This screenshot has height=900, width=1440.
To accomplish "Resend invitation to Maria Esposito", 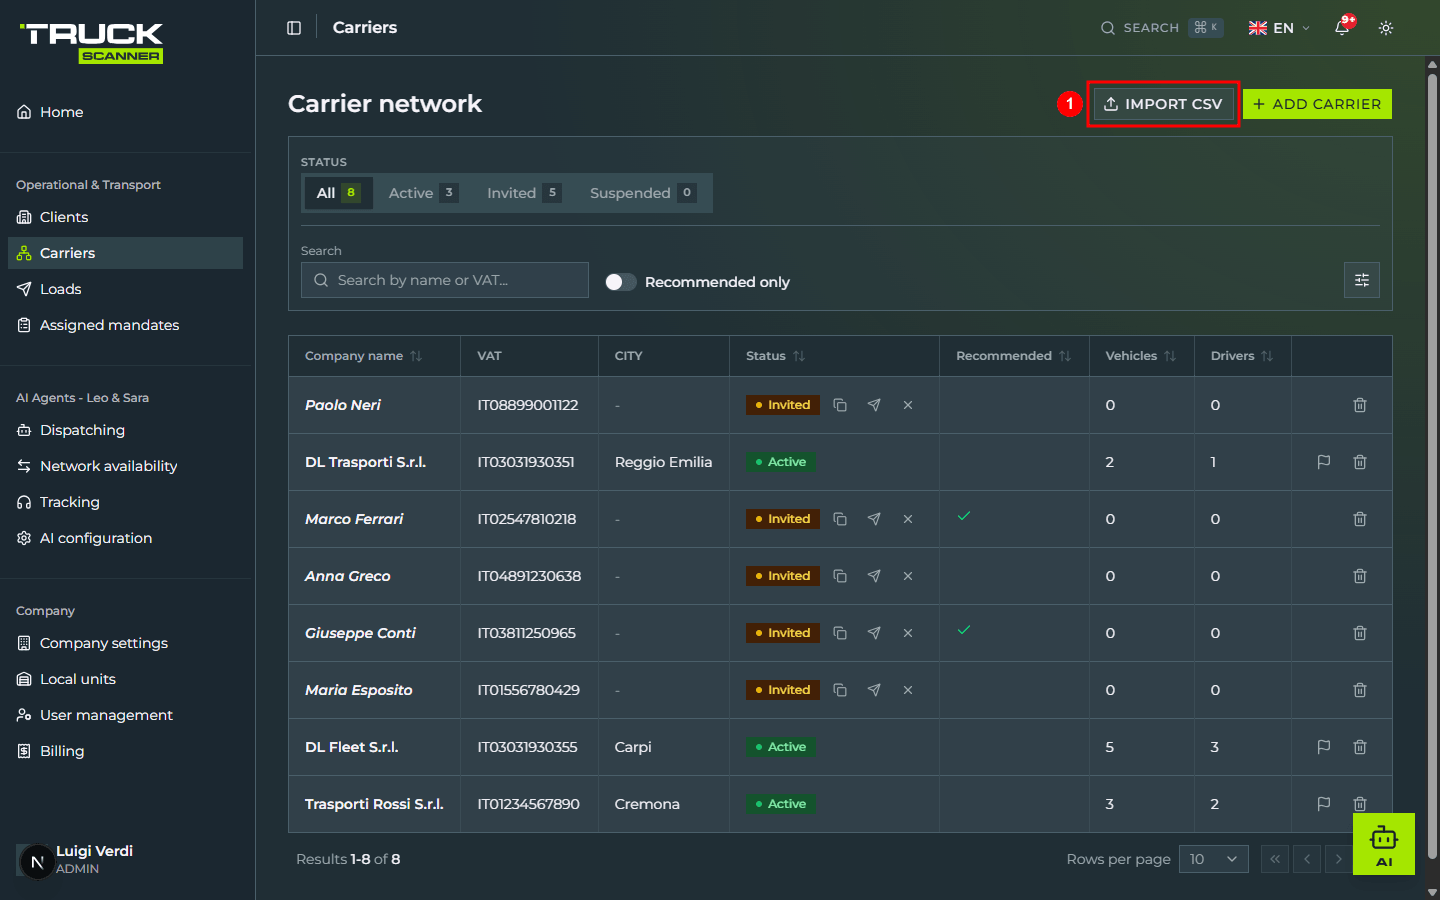I will (x=874, y=690).
